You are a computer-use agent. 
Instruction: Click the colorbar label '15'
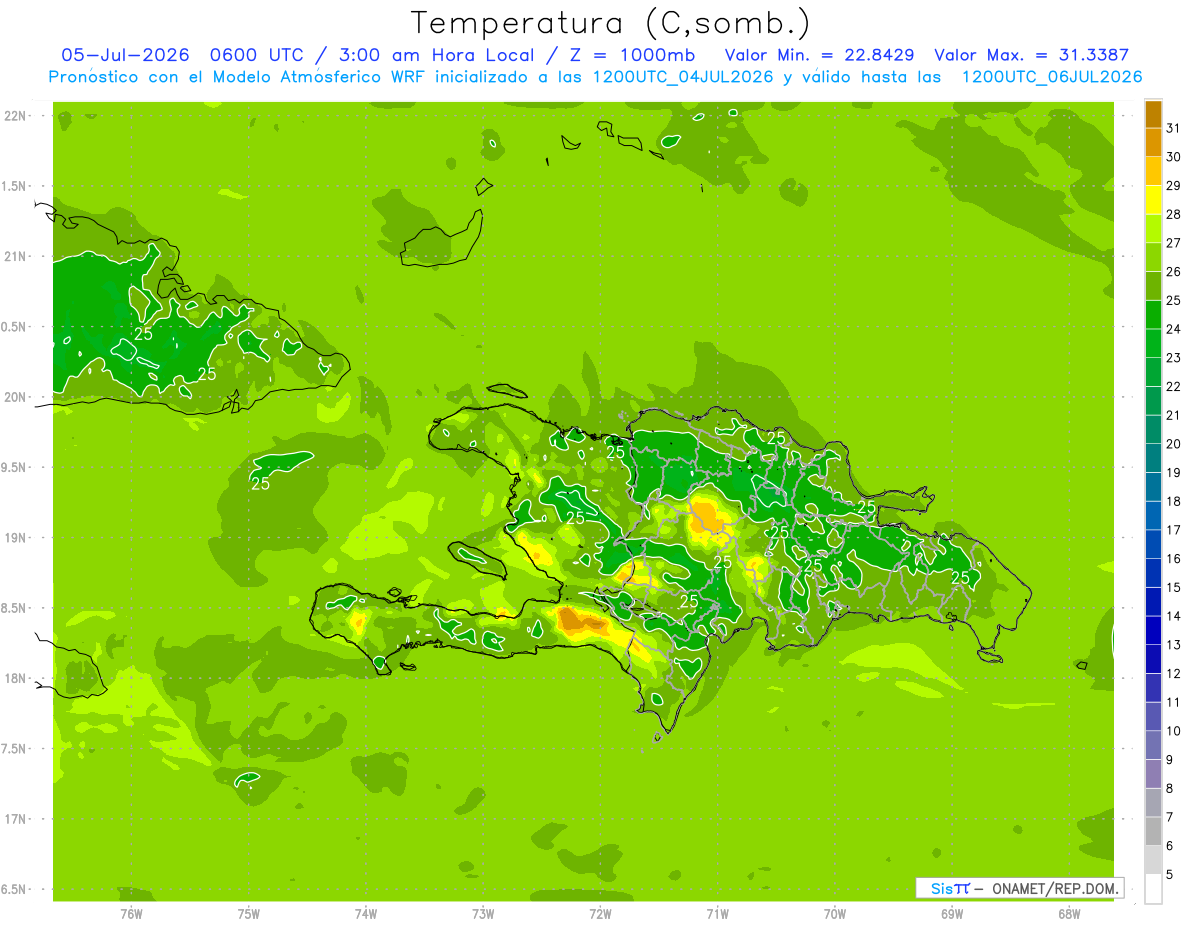pyautogui.click(x=1173, y=587)
